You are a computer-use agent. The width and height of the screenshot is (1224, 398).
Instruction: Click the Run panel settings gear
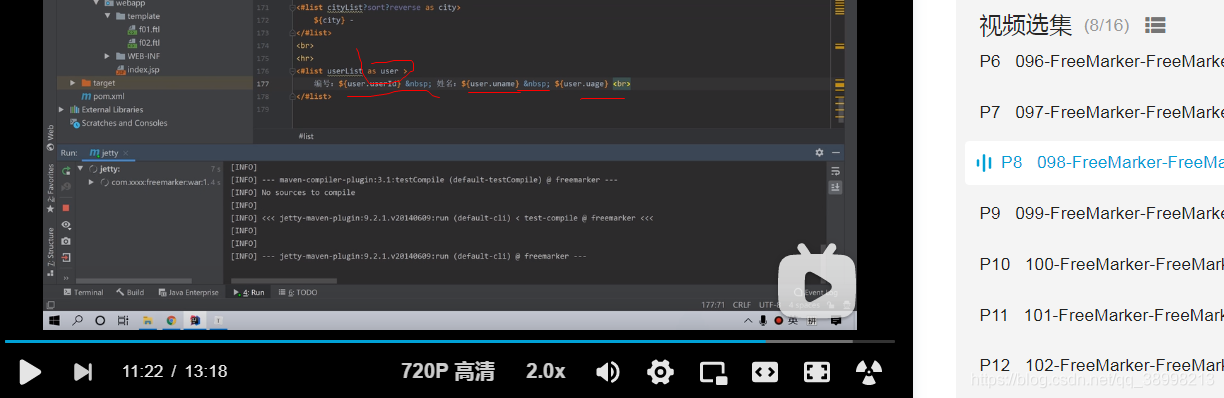click(819, 153)
